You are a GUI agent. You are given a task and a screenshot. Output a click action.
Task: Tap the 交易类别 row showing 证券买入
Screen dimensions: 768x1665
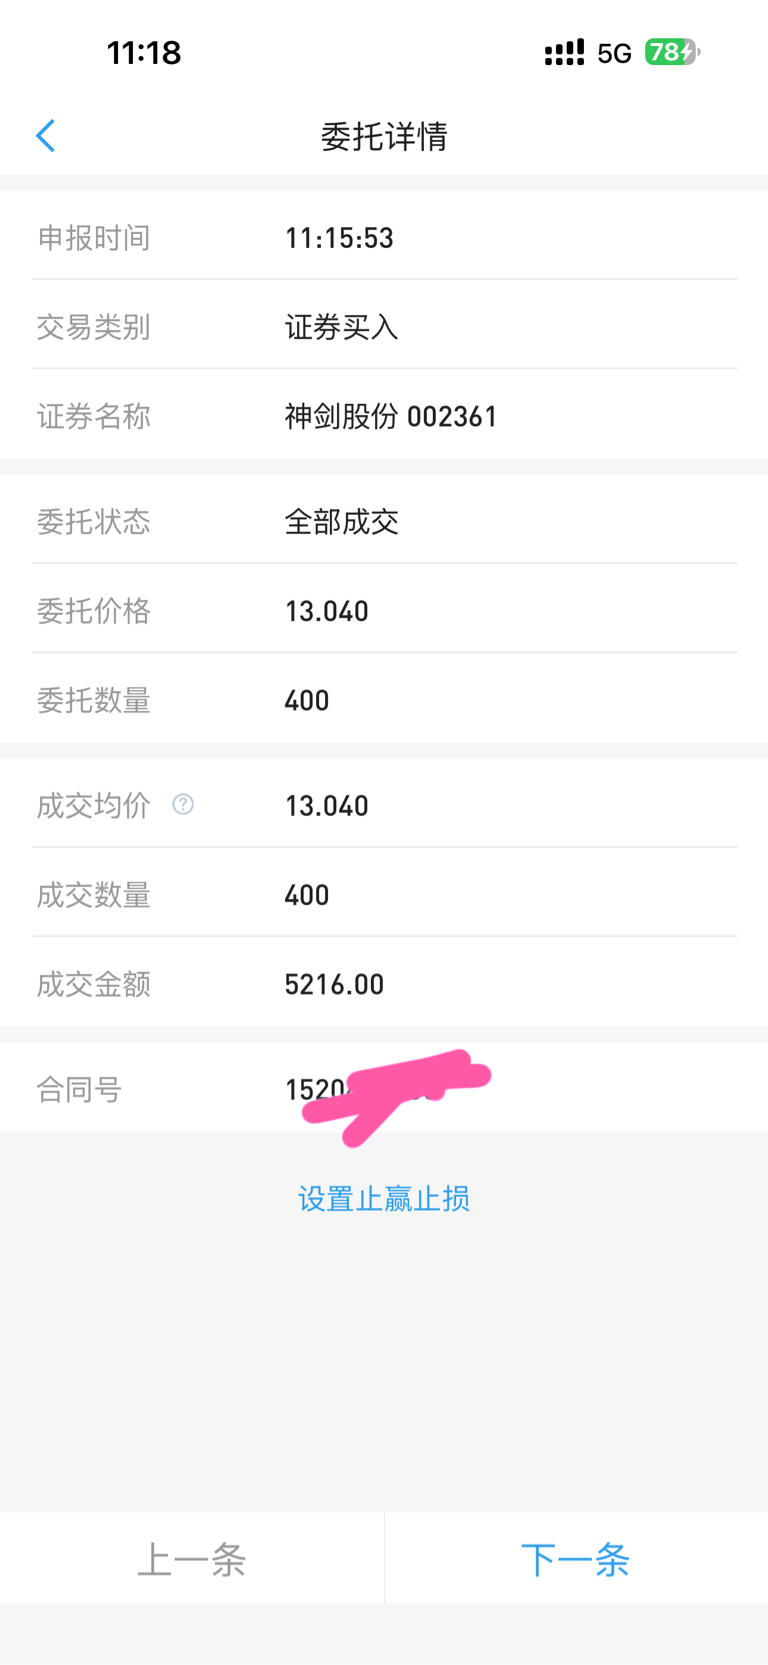[384, 326]
